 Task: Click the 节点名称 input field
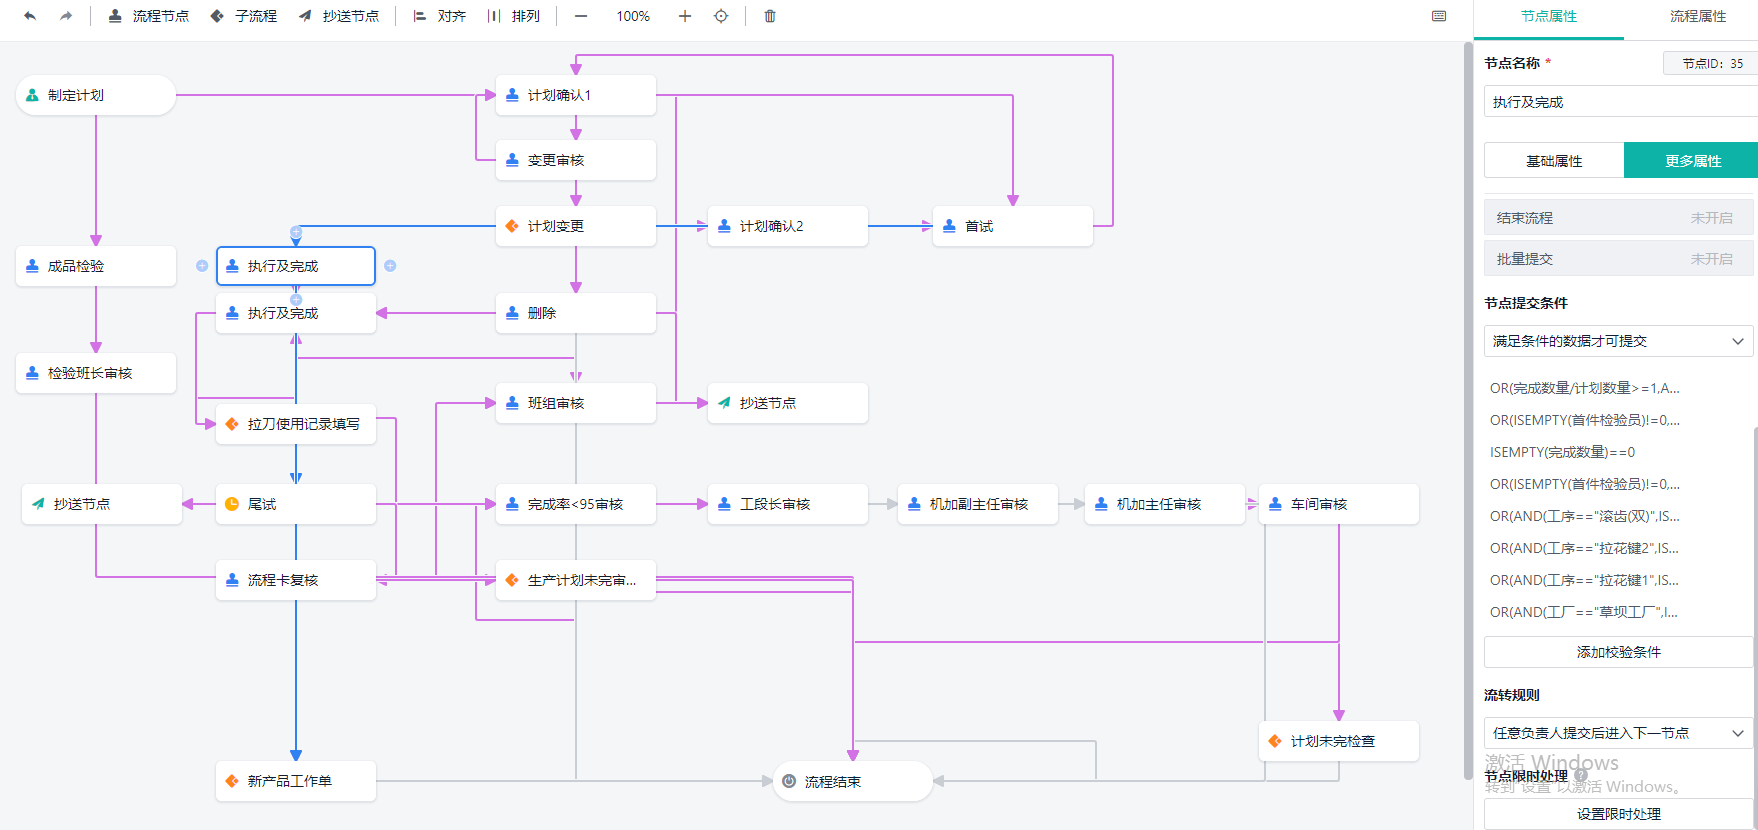pos(1618,102)
